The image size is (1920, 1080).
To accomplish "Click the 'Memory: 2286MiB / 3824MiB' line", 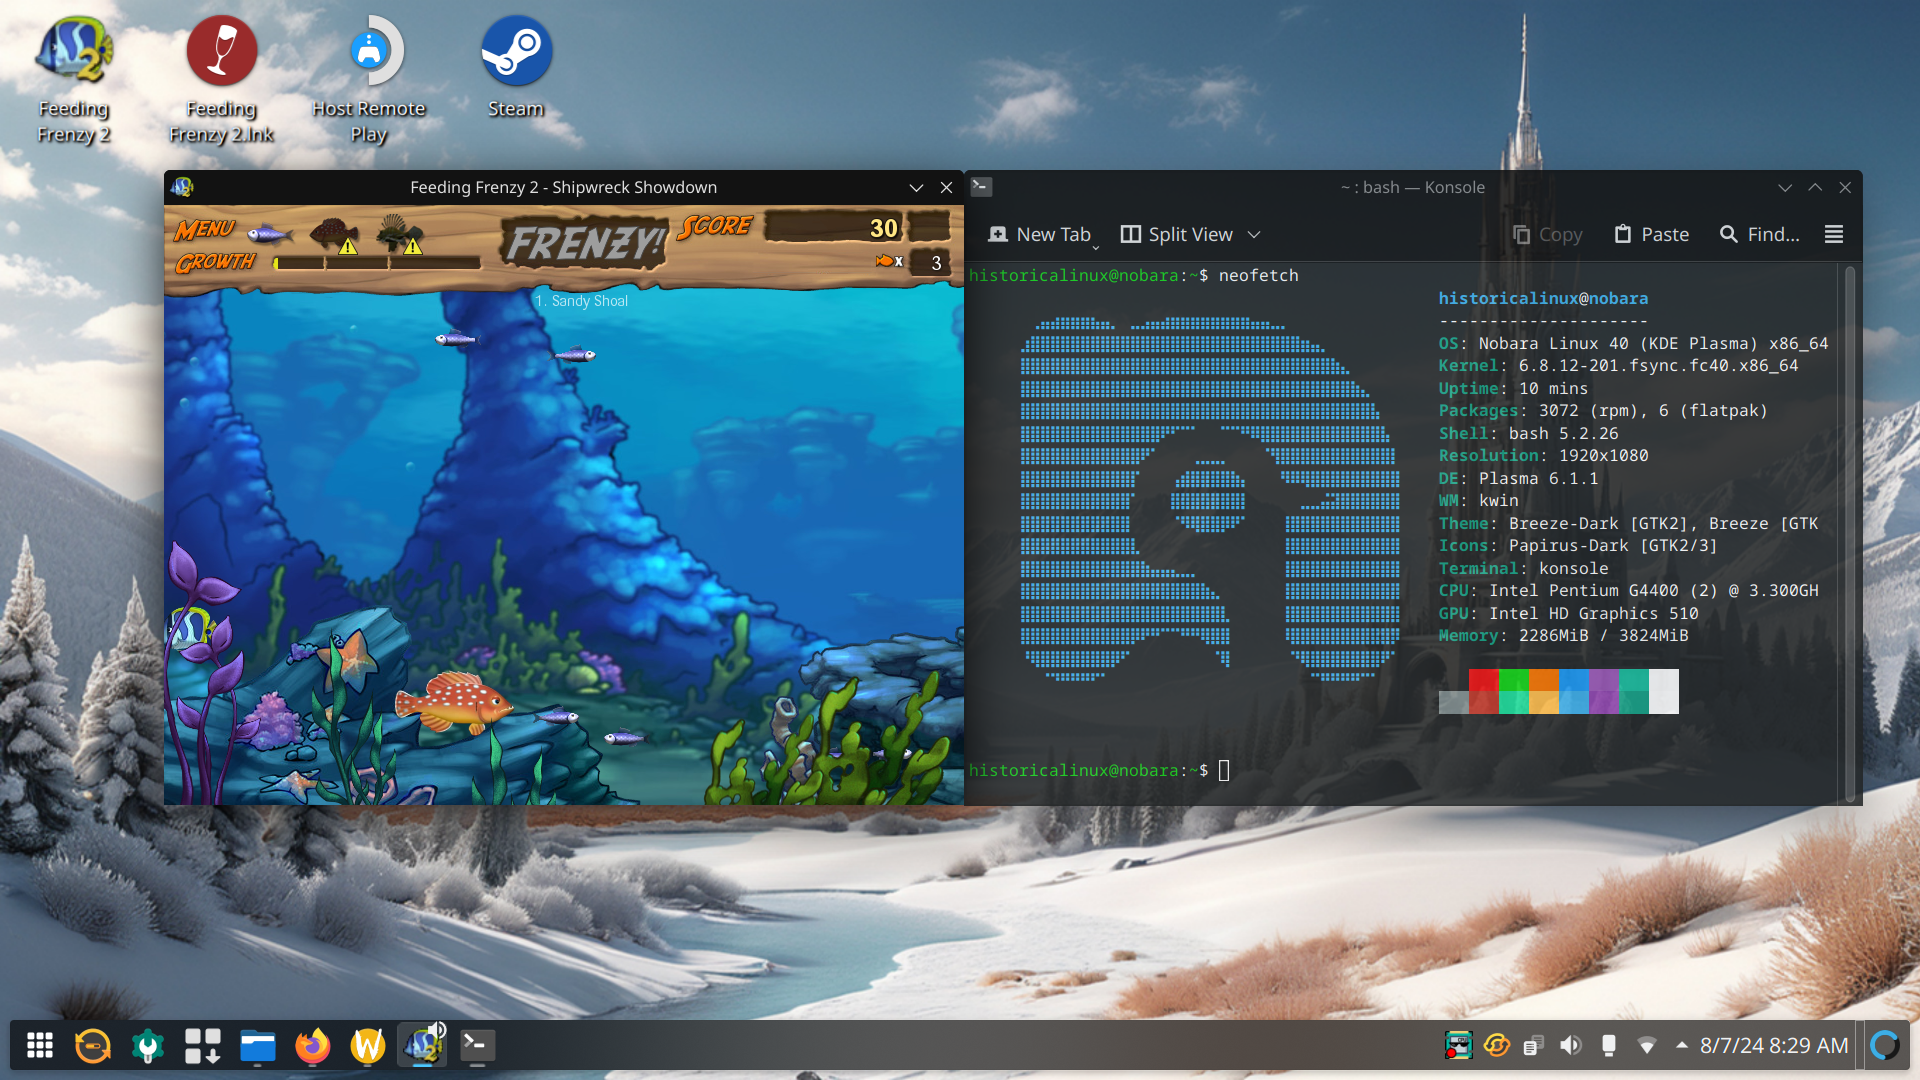I will click(x=1563, y=635).
